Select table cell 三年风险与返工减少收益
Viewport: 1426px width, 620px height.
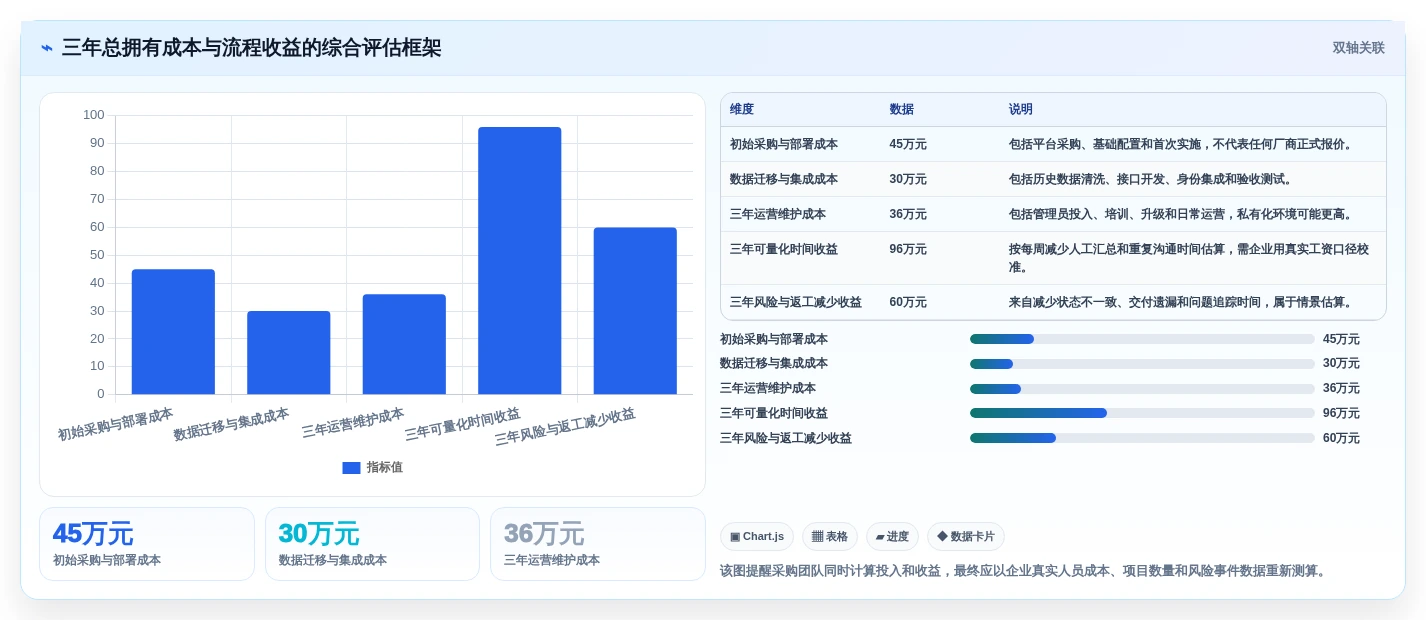(x=796, y=302)
